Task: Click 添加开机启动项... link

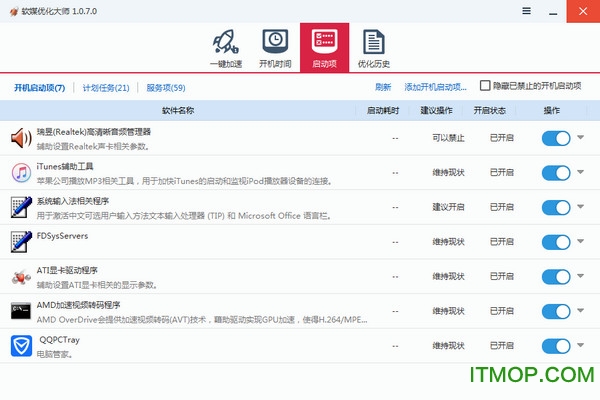Action: click(x=435, y=87)
